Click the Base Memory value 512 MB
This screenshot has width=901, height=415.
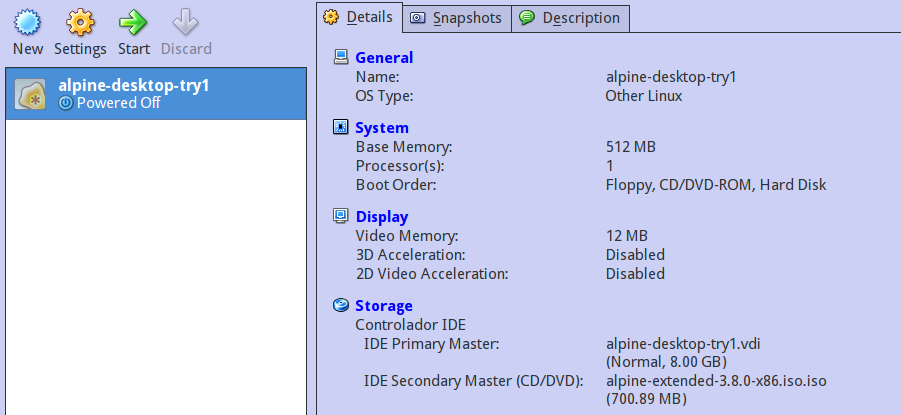click(631, 147)
